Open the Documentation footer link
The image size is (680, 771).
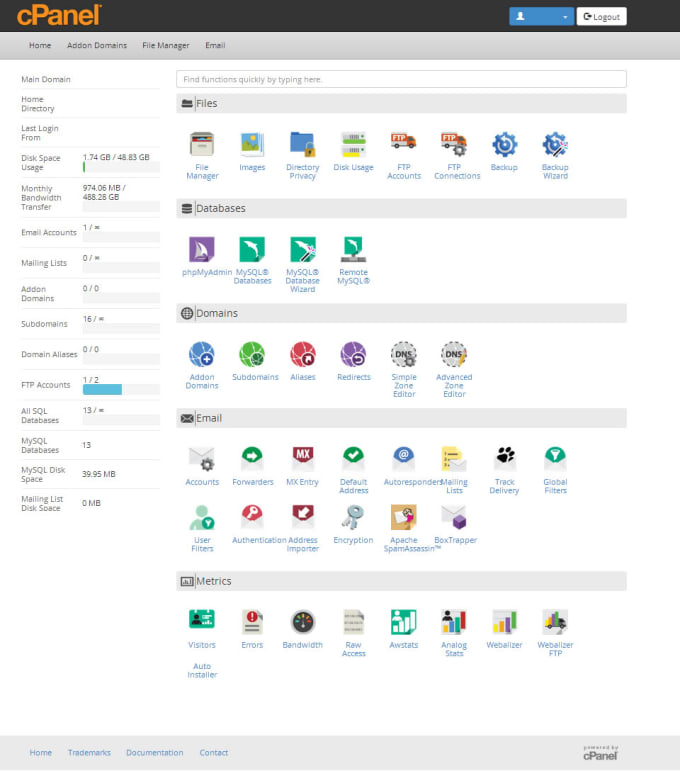(x=154, y=752)
